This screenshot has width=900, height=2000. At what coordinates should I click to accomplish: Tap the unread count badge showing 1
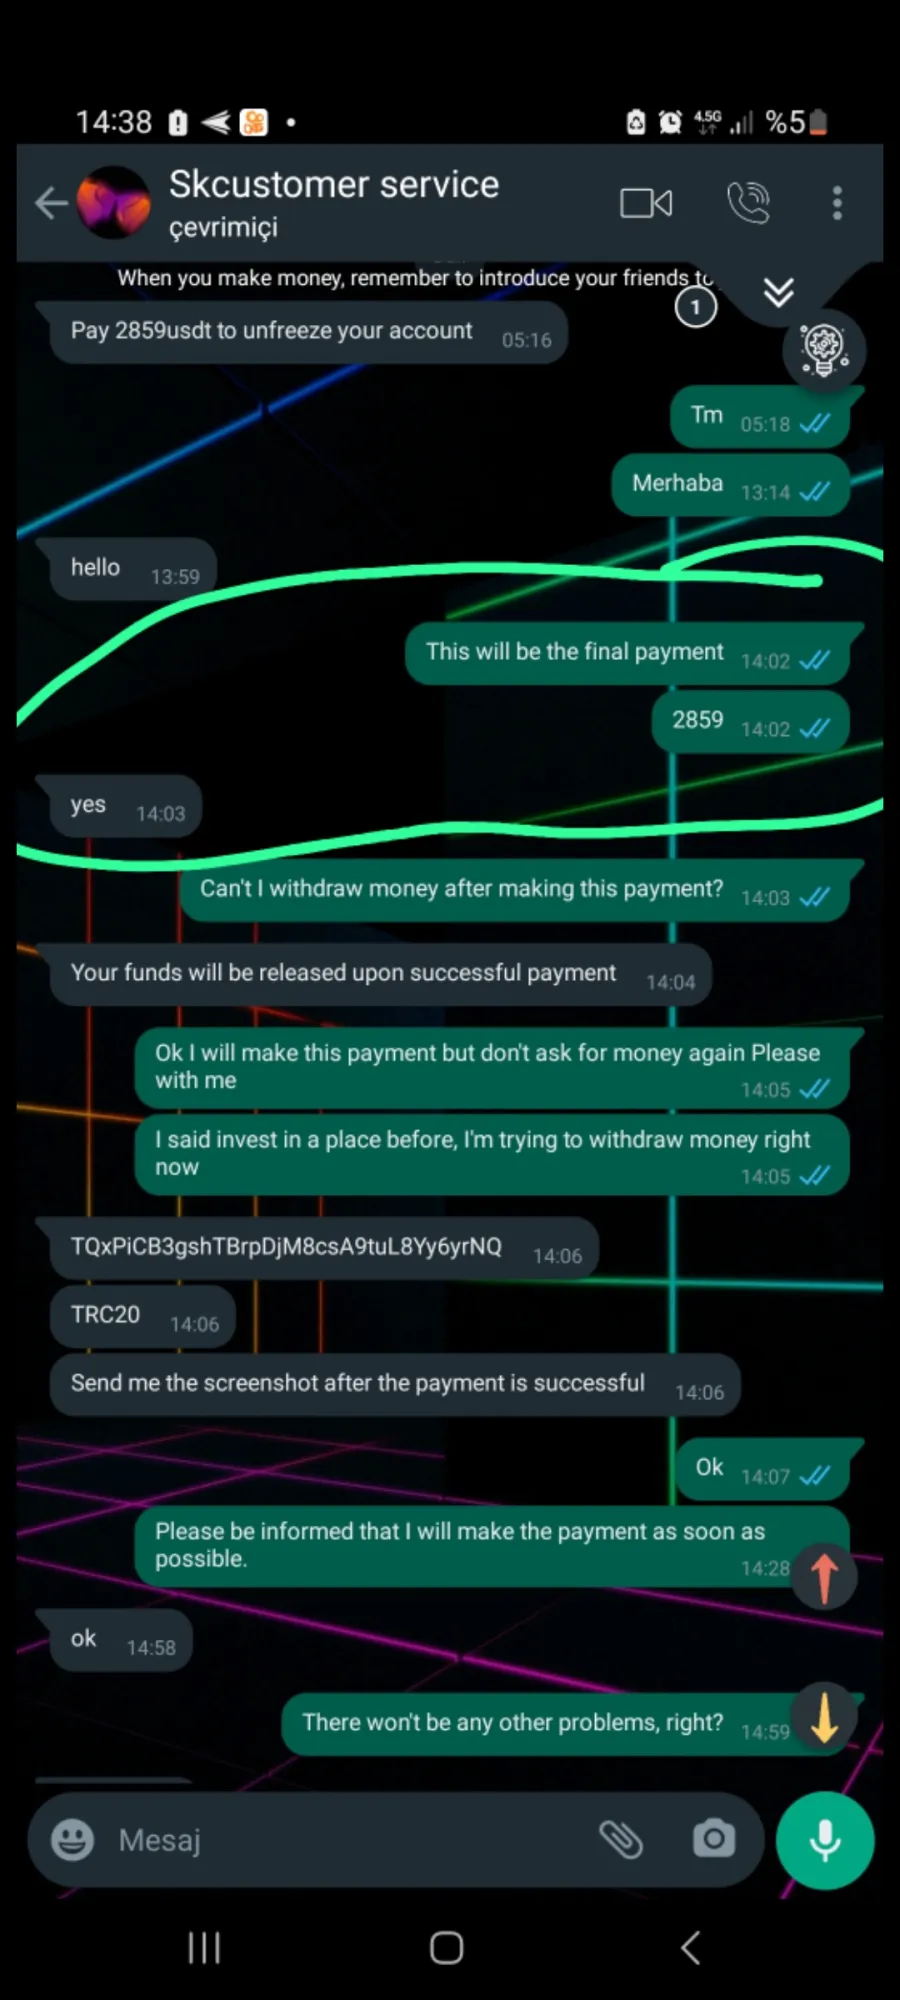pyautogui.click(x=696, y=307)
